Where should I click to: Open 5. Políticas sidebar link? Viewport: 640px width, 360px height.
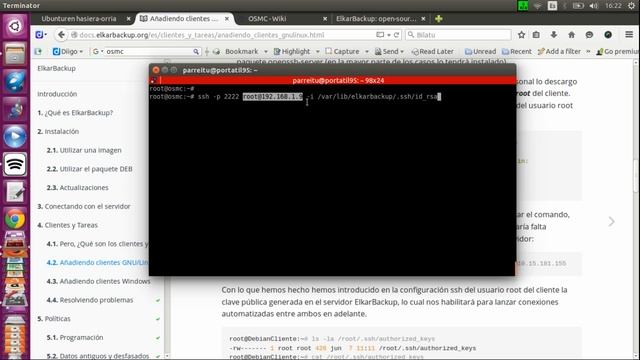pos(54,319)
